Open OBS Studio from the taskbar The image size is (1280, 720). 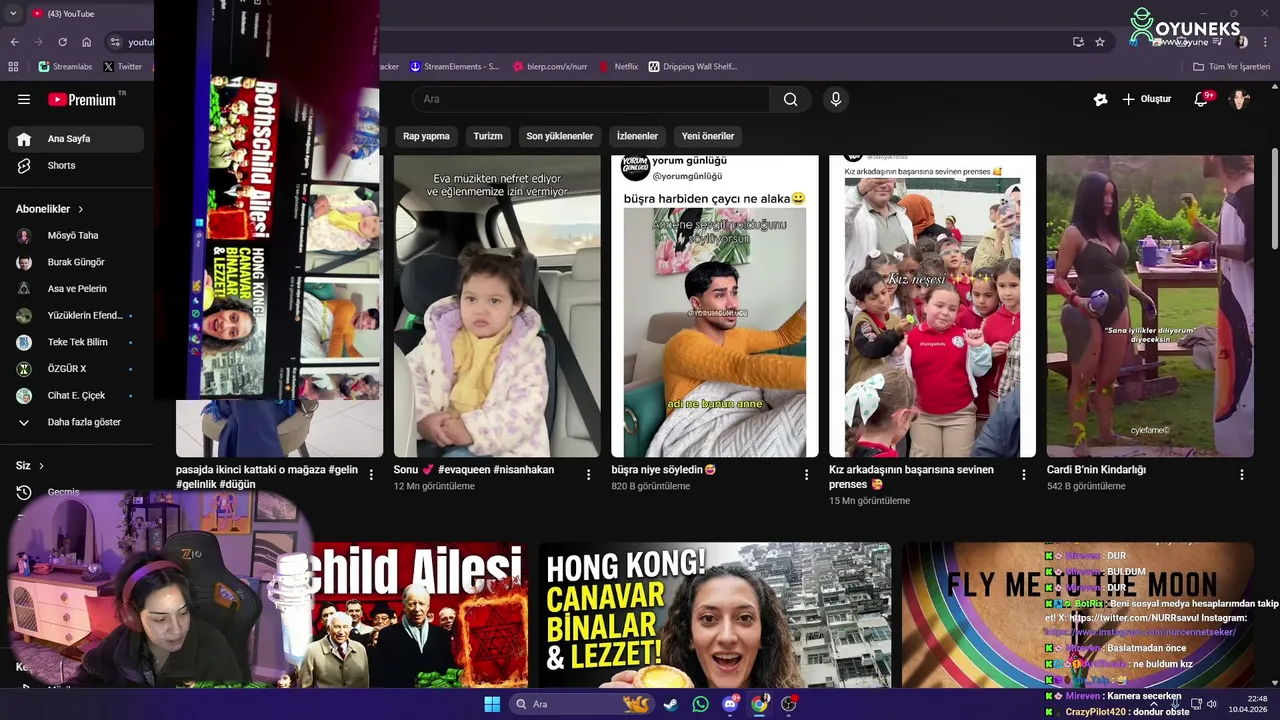click(789, 704)
